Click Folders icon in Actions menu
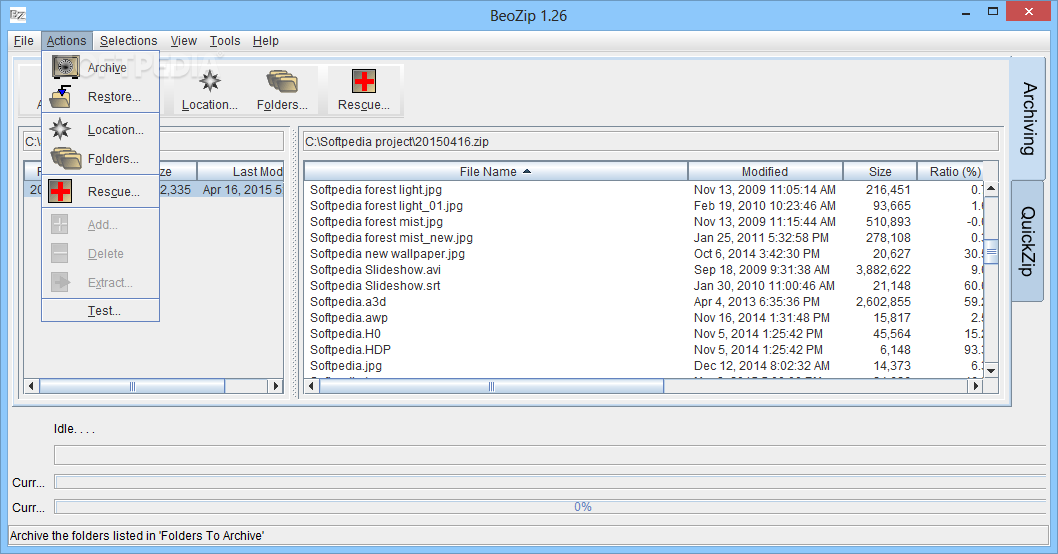 [x=65, y=159]
